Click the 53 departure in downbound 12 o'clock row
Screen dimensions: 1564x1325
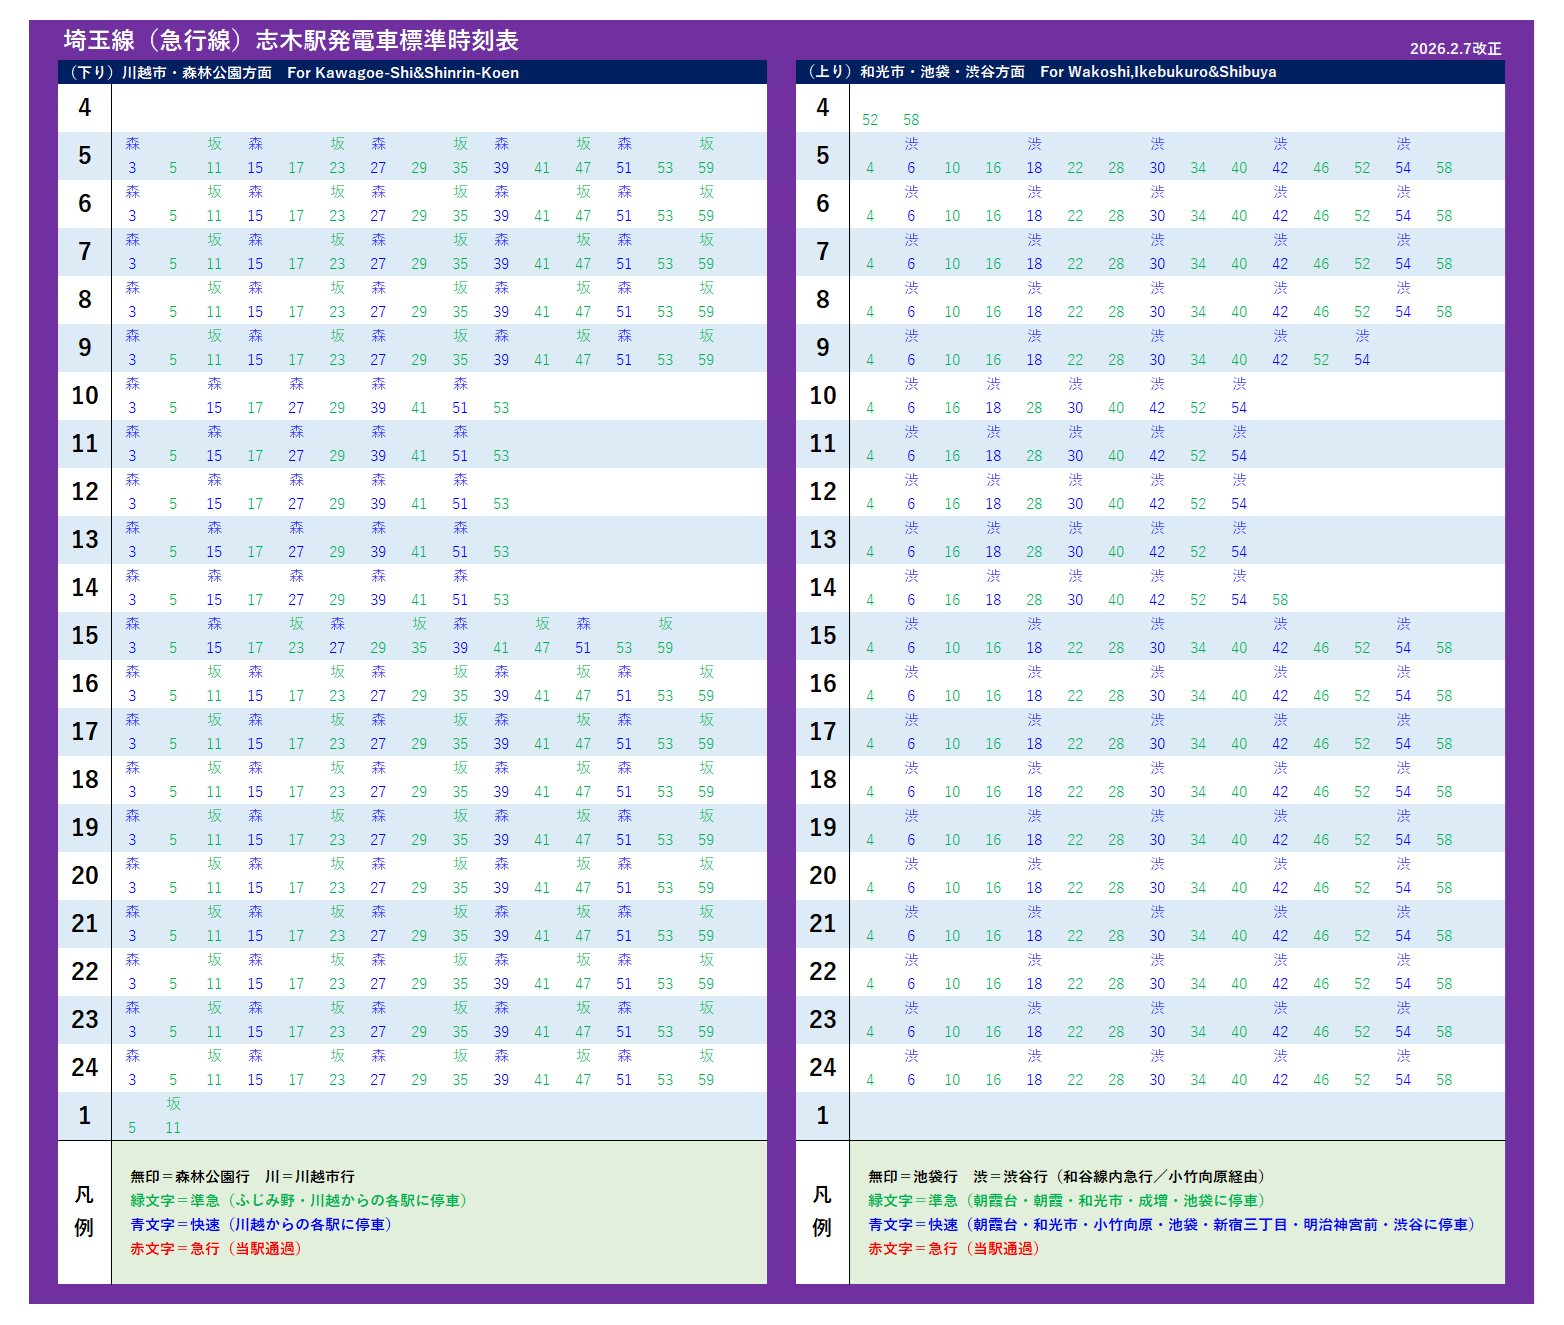501,504
